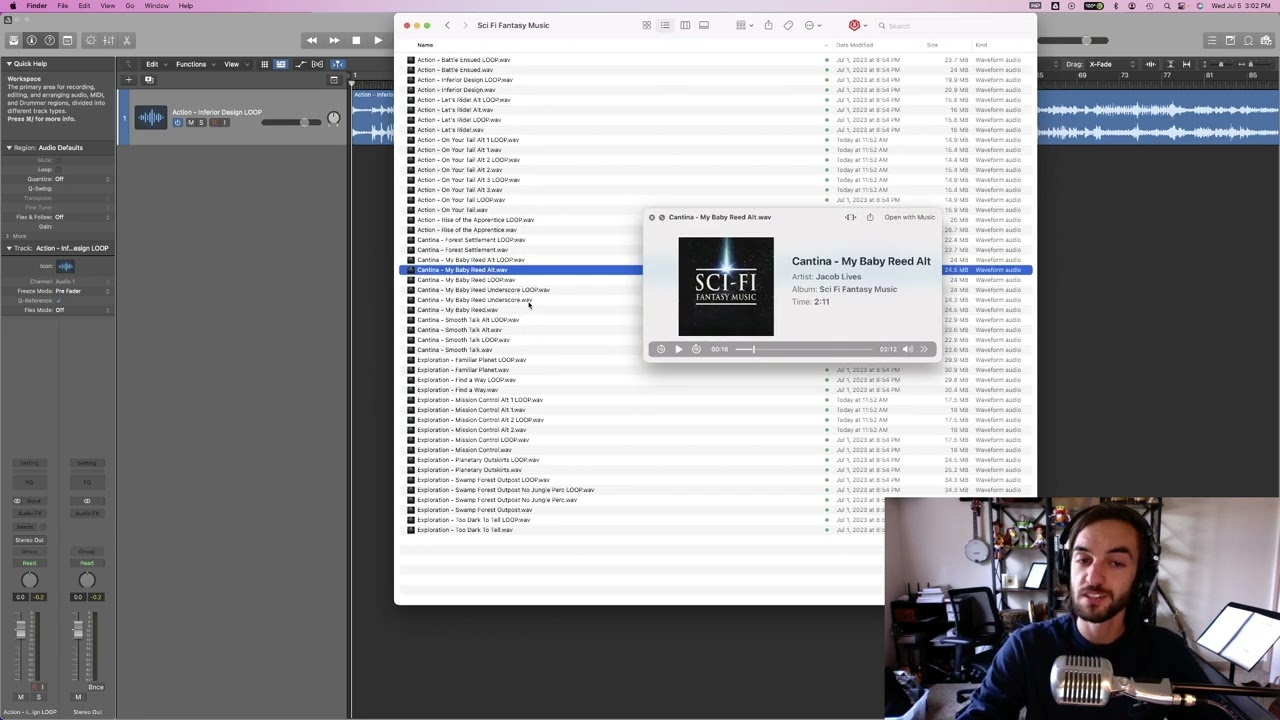The width and height of the screenshot is (1280, 720).
Task: Mute the Action - Inferior Design LOOP track
Action: [190, 122]
